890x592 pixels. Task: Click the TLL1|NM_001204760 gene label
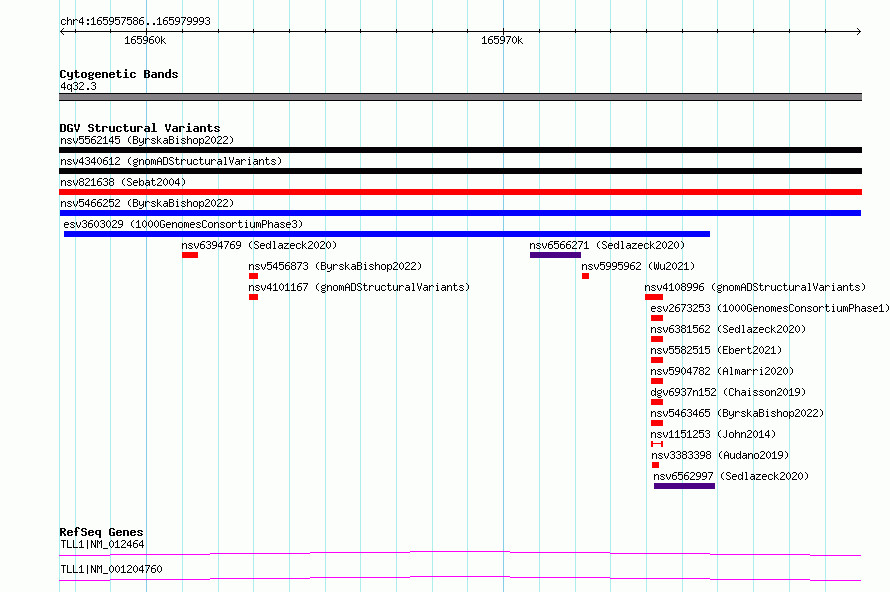coord(111,569)
